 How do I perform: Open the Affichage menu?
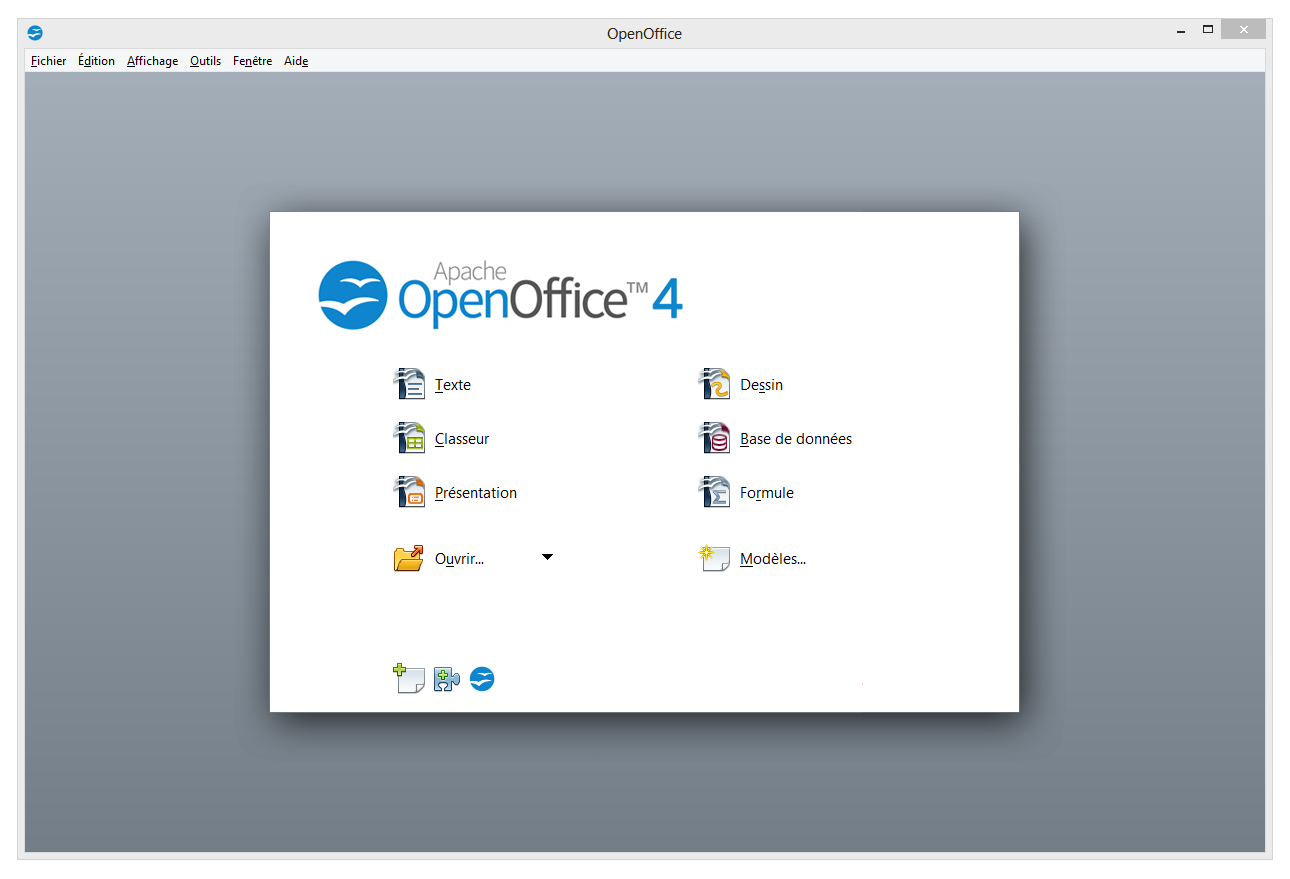tap(152, 61)
